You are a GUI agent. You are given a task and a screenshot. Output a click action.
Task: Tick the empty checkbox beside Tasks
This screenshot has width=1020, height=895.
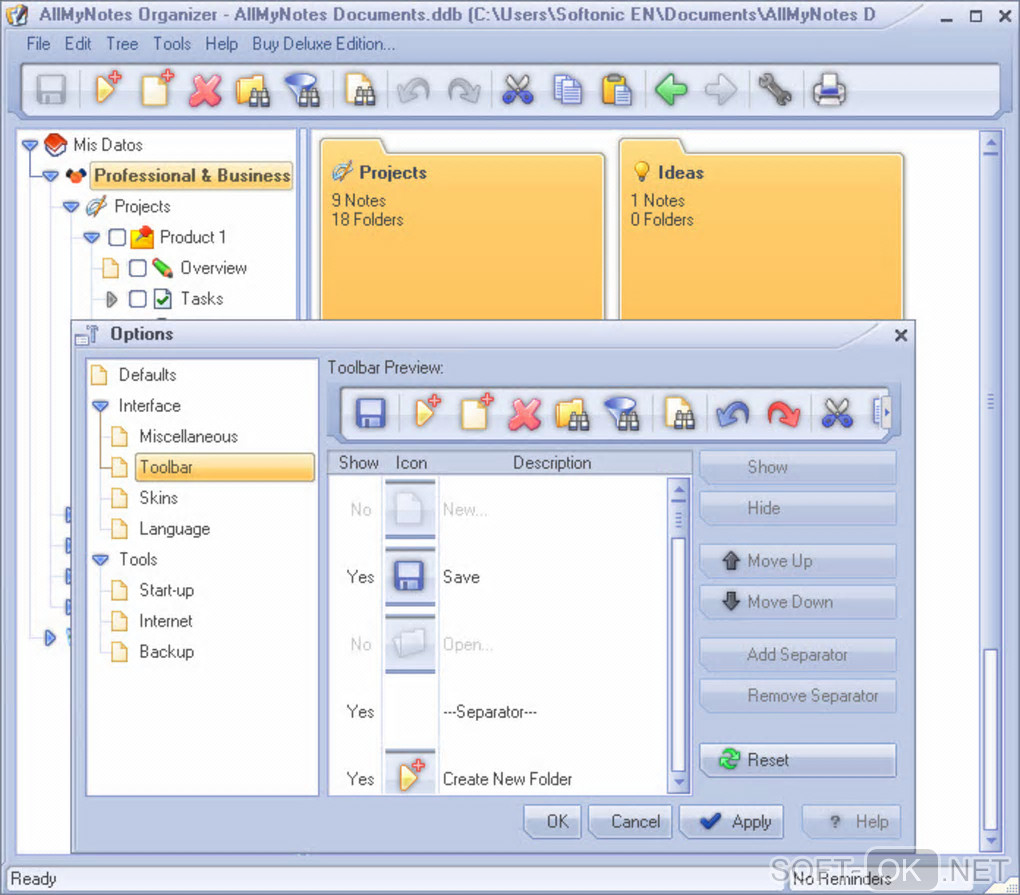(x=137, y=299)
